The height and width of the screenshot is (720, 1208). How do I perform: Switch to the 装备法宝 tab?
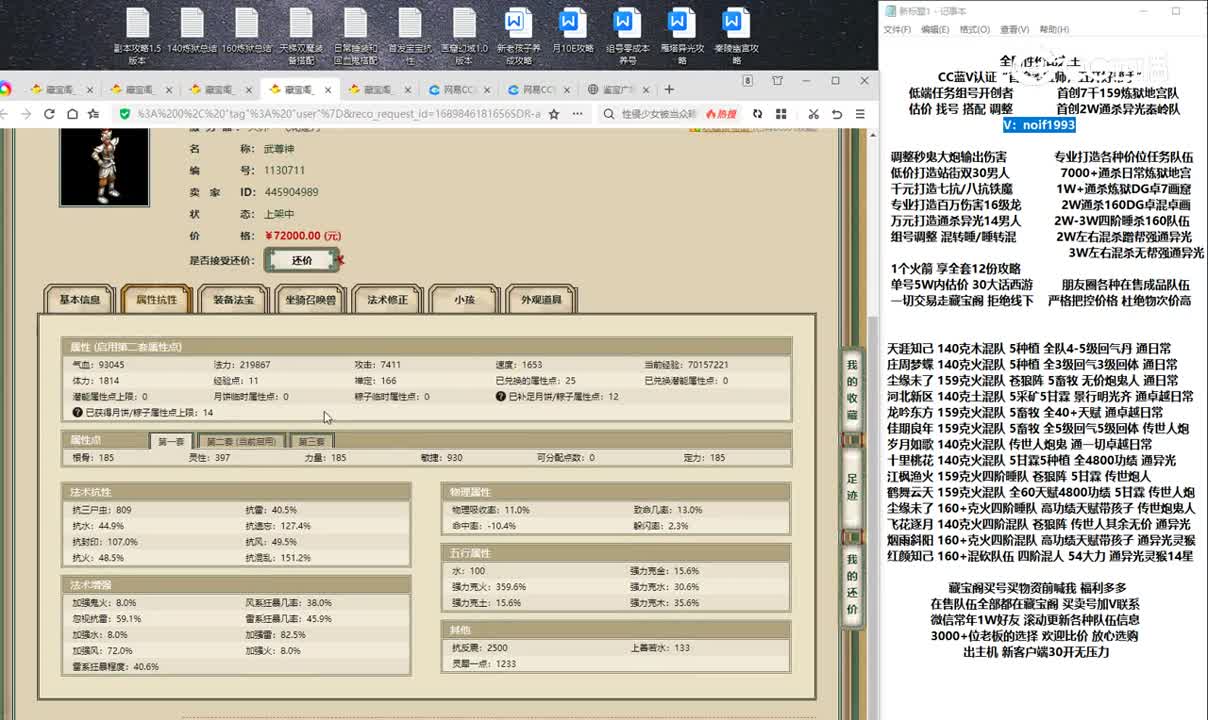[233, 299]
